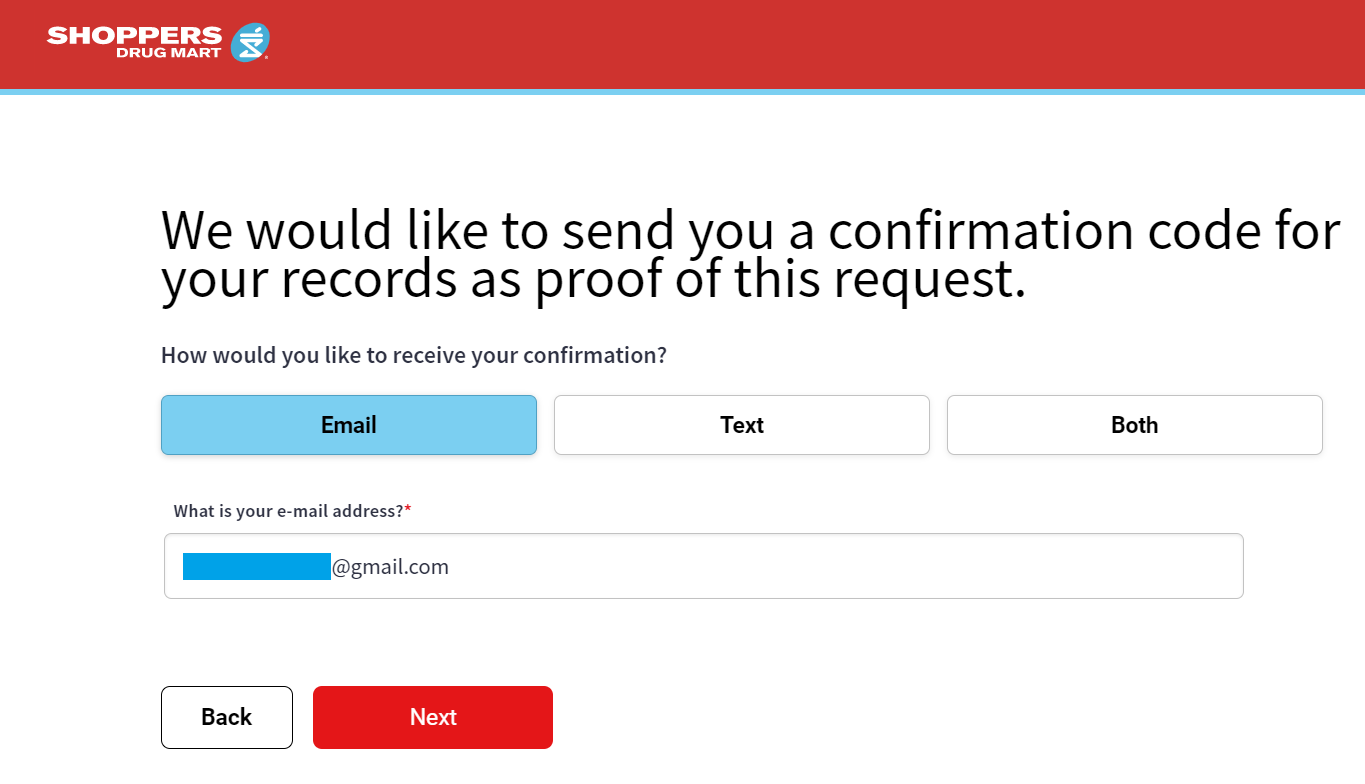Go back with the Back button

[227, 717]
